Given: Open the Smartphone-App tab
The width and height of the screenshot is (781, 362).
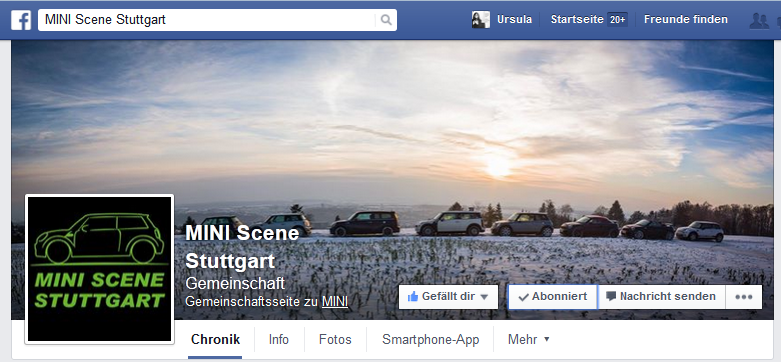Looking at the screenshot, I should 430,340.
